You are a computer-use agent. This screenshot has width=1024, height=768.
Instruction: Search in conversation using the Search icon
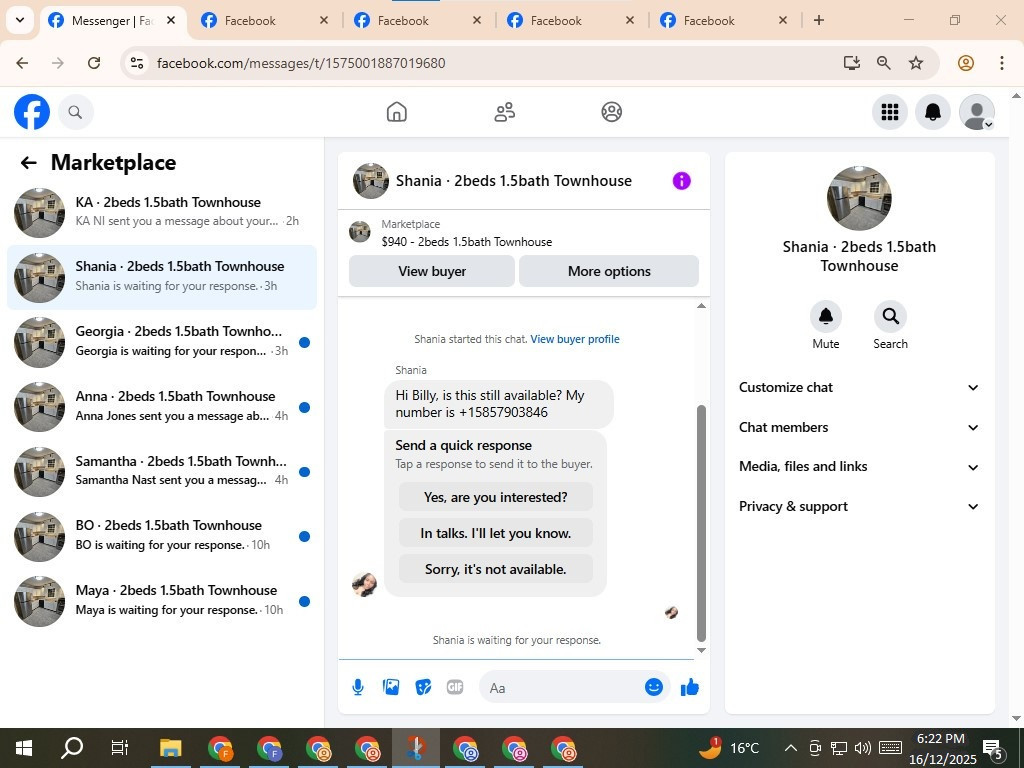[x=890, y=317]
